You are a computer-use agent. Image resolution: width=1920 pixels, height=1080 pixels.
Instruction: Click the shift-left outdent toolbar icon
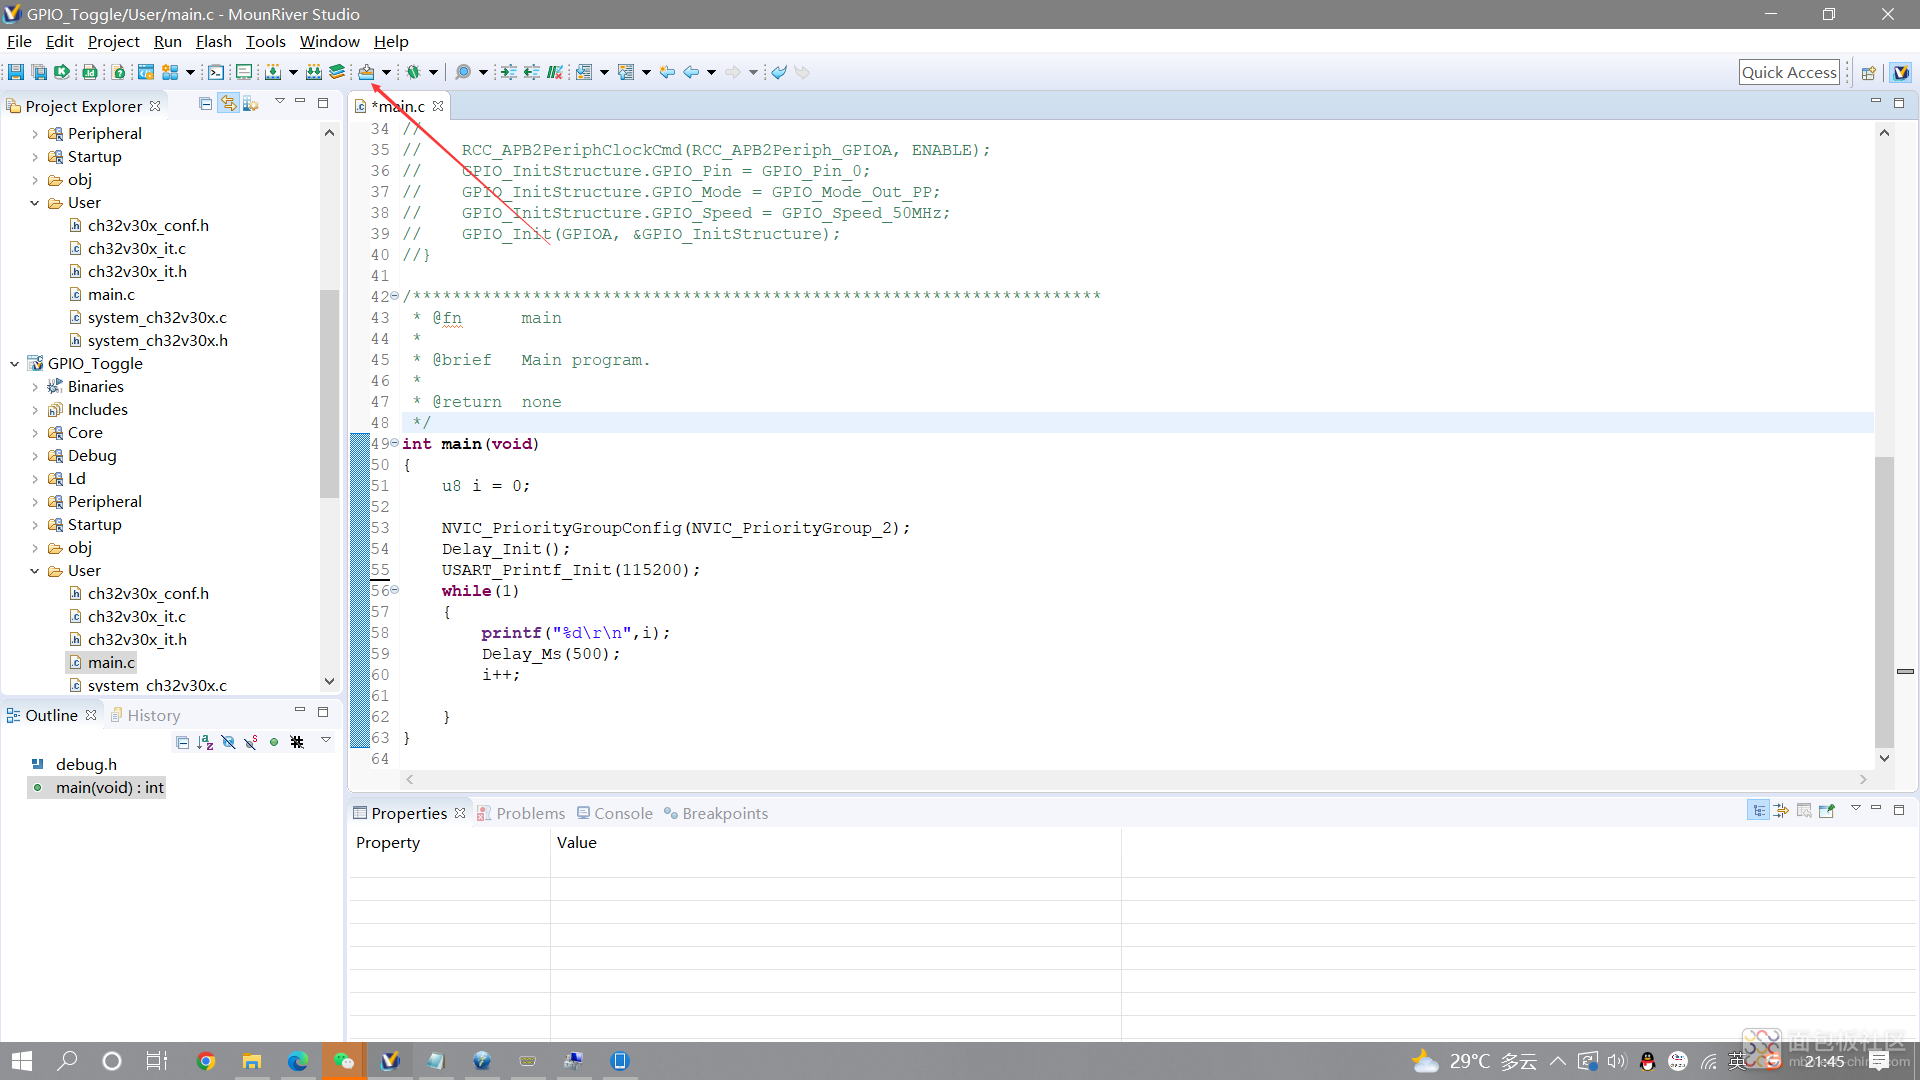(532, 72)
